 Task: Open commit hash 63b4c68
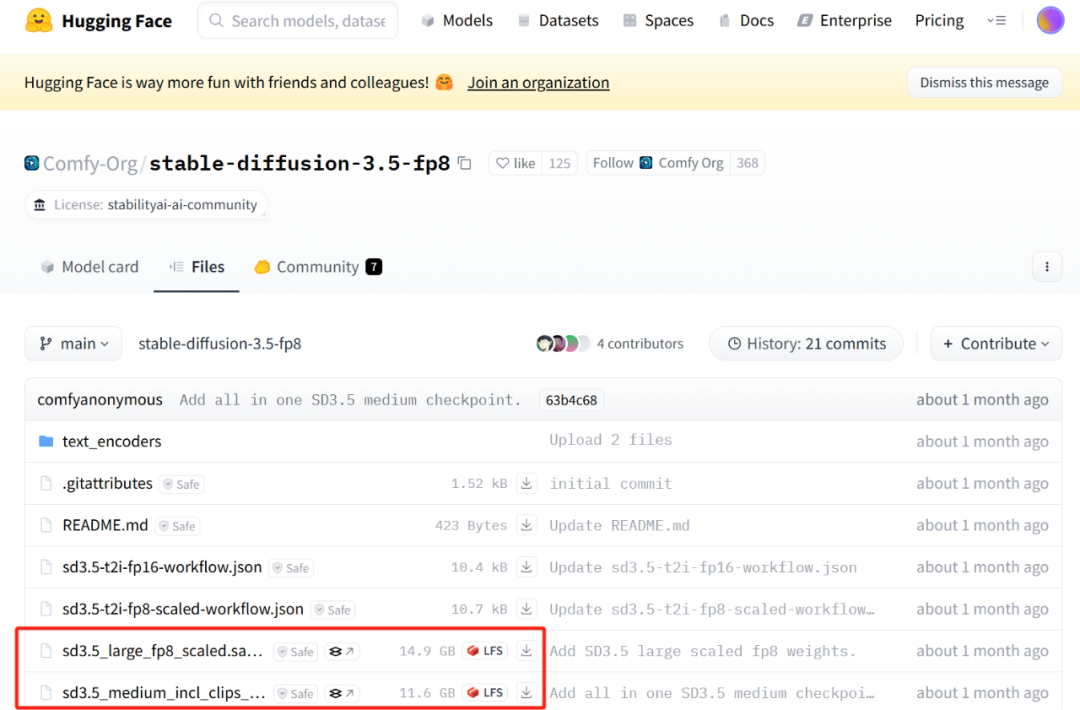click(x=571, y=400)
